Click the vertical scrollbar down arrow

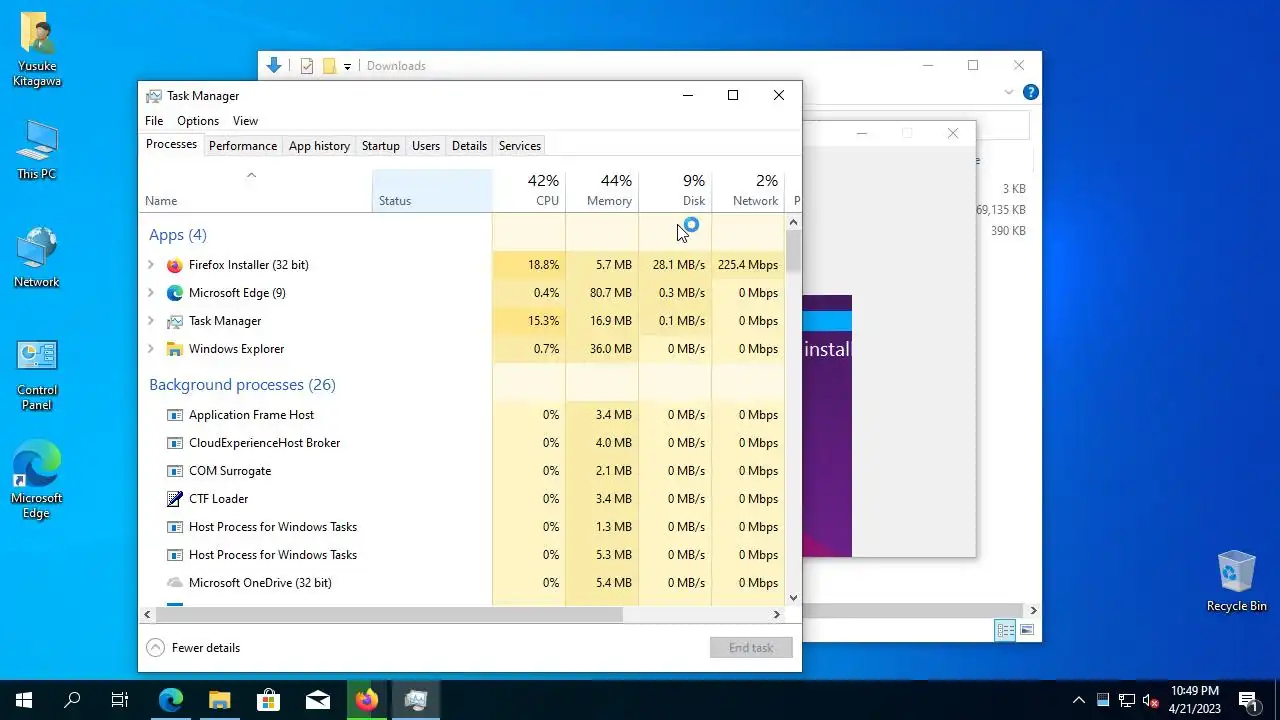pyautogui.click(x=794, y=598)
